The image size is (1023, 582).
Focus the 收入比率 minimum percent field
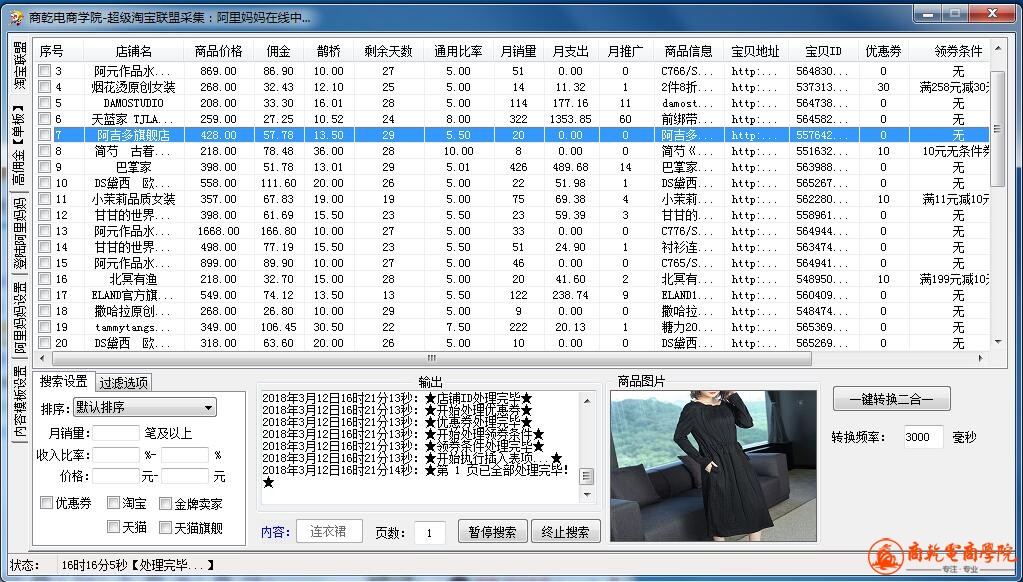116,455
